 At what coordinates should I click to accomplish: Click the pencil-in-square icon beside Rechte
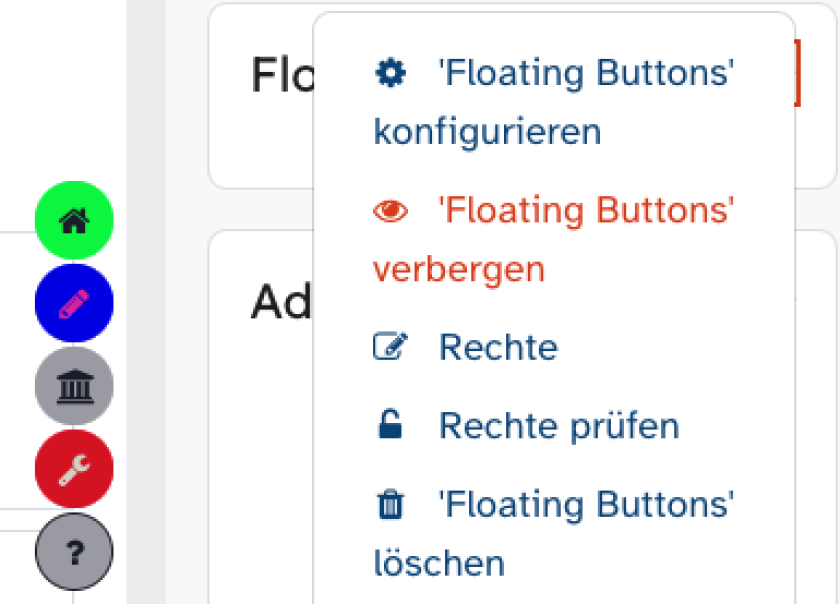(x=390, y=347)
